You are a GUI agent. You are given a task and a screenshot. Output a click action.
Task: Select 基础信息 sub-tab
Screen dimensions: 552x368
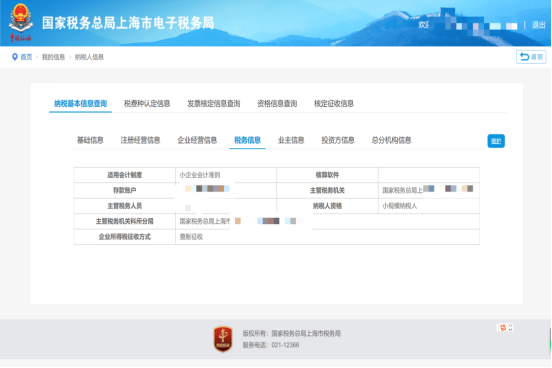tap(90, 140)
